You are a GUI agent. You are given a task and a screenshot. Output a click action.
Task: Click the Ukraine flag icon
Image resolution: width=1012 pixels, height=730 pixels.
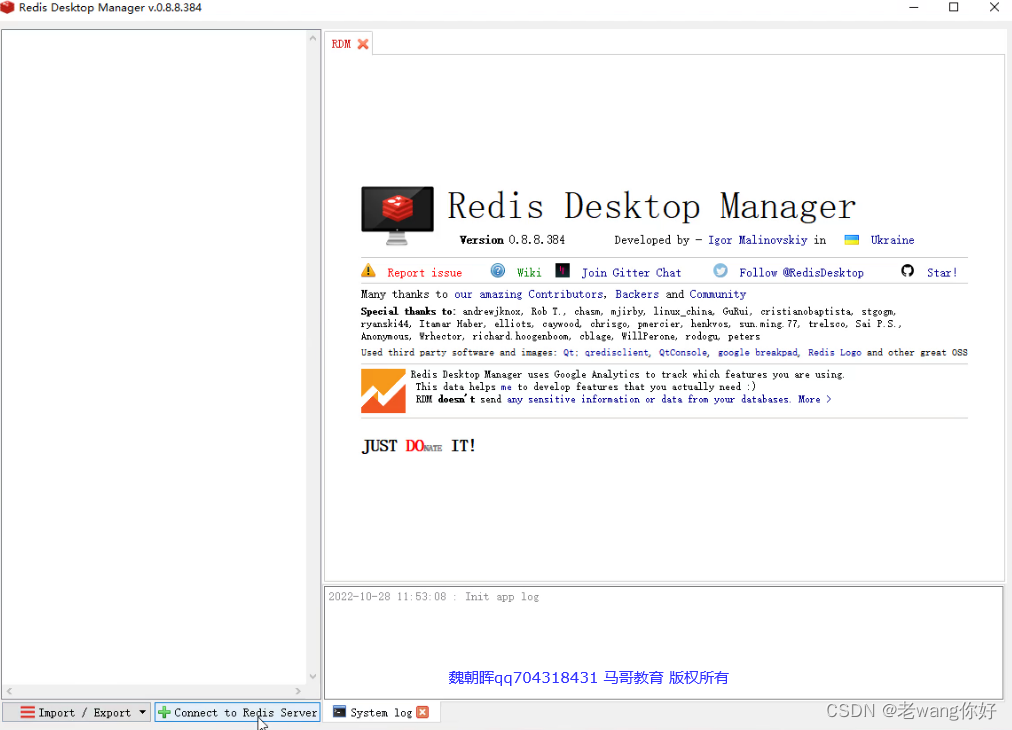[851, 239]
